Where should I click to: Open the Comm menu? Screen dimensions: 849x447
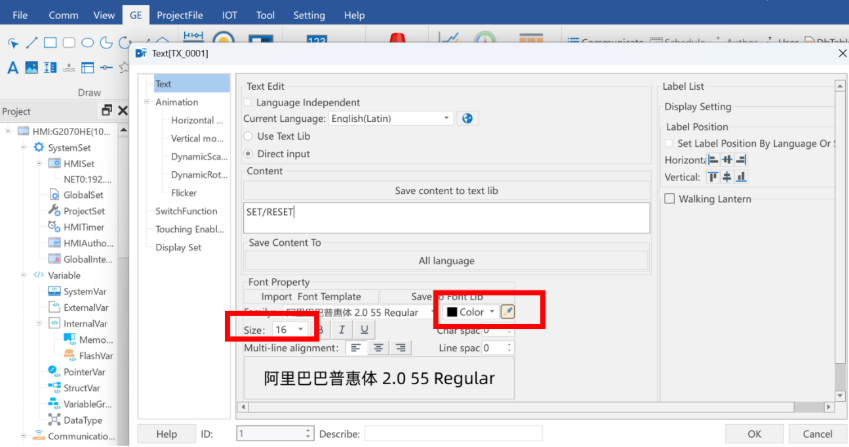point(63,15)
